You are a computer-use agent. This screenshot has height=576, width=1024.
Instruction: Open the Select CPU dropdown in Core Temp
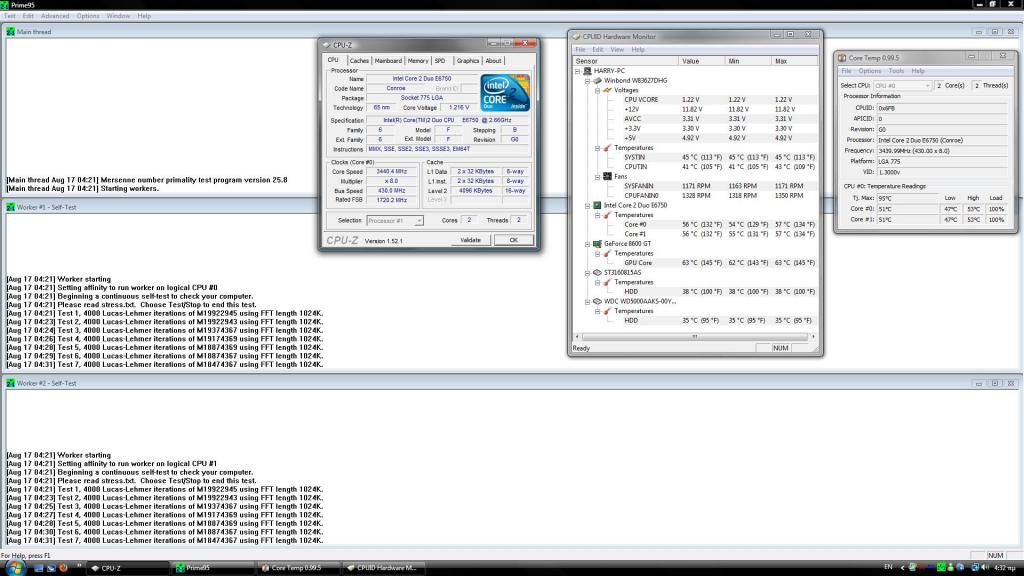[901, 86]
